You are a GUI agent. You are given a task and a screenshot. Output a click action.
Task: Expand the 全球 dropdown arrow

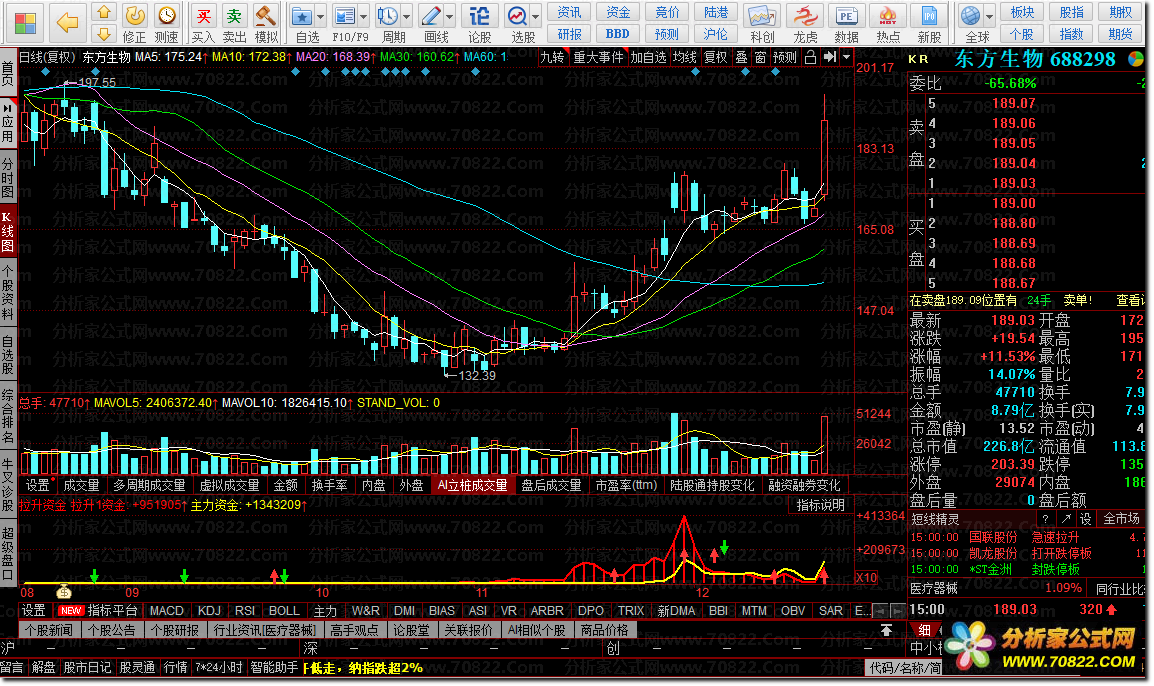pyautogui.click(x=989, y=16)
